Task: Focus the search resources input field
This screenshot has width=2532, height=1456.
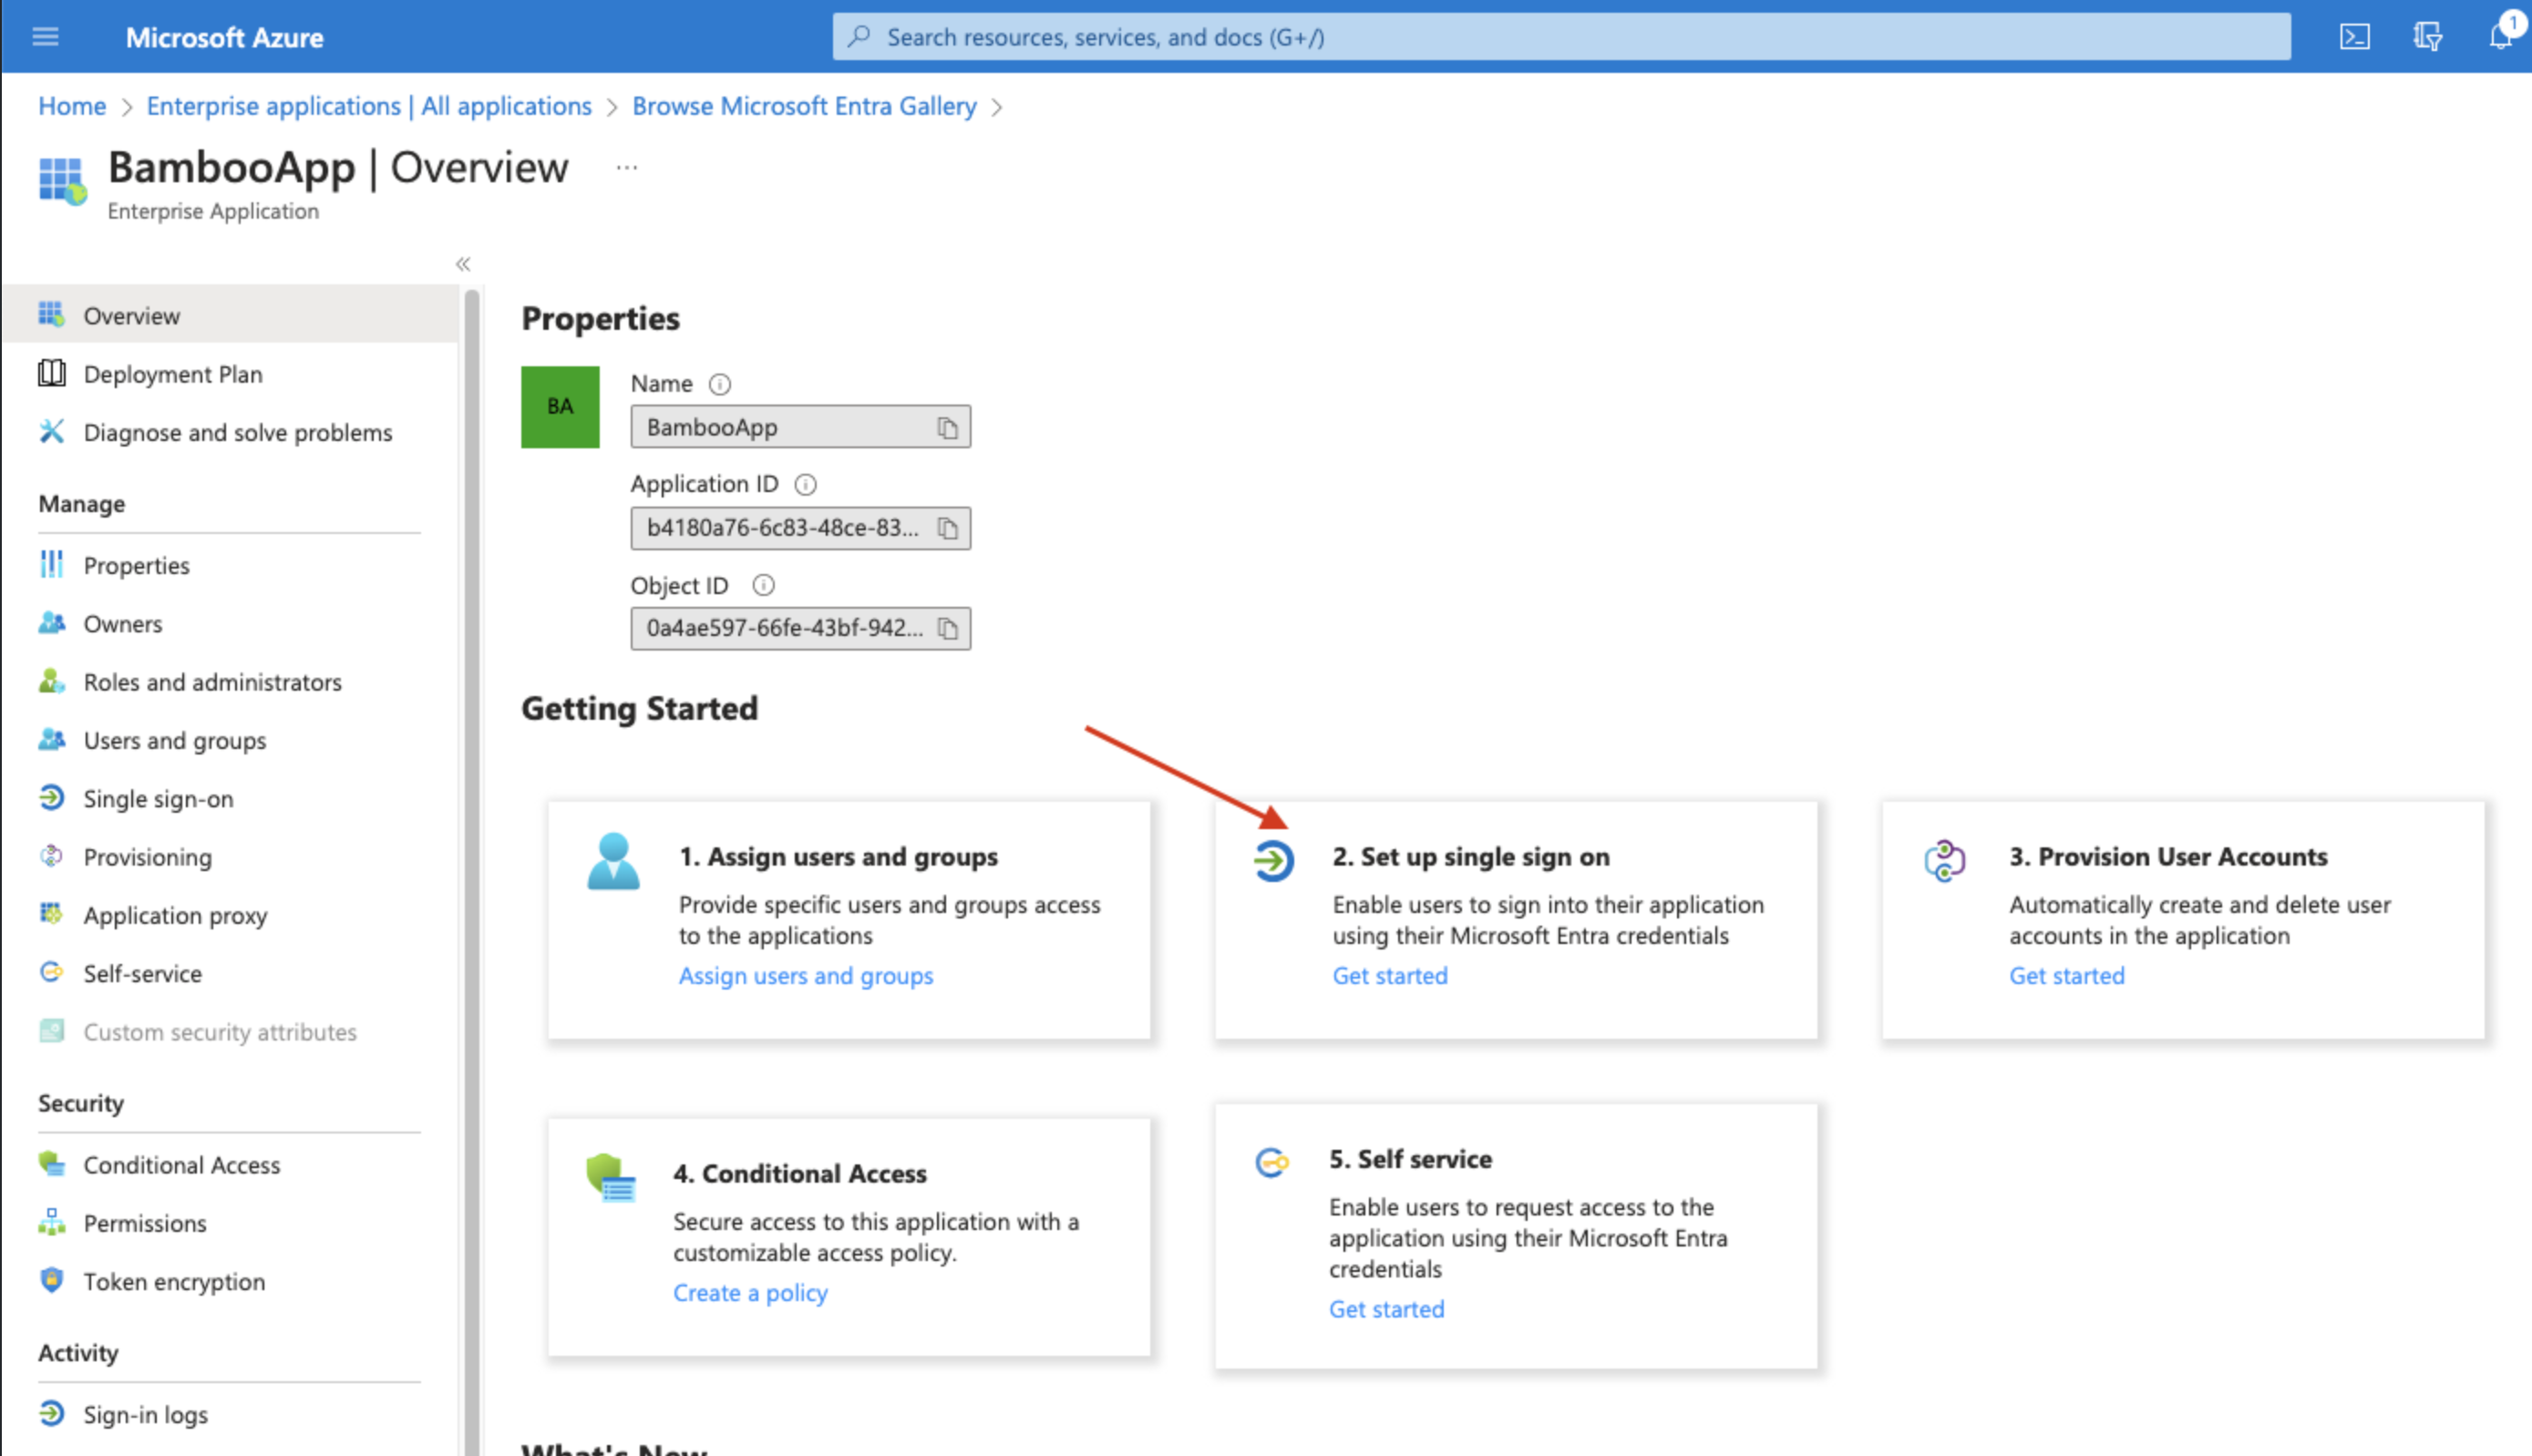Action: coord(1561,37)
